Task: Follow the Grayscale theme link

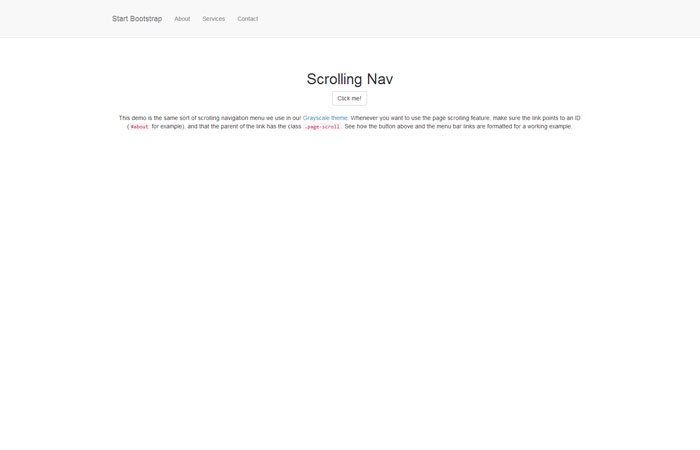Action: click(325, 118)
